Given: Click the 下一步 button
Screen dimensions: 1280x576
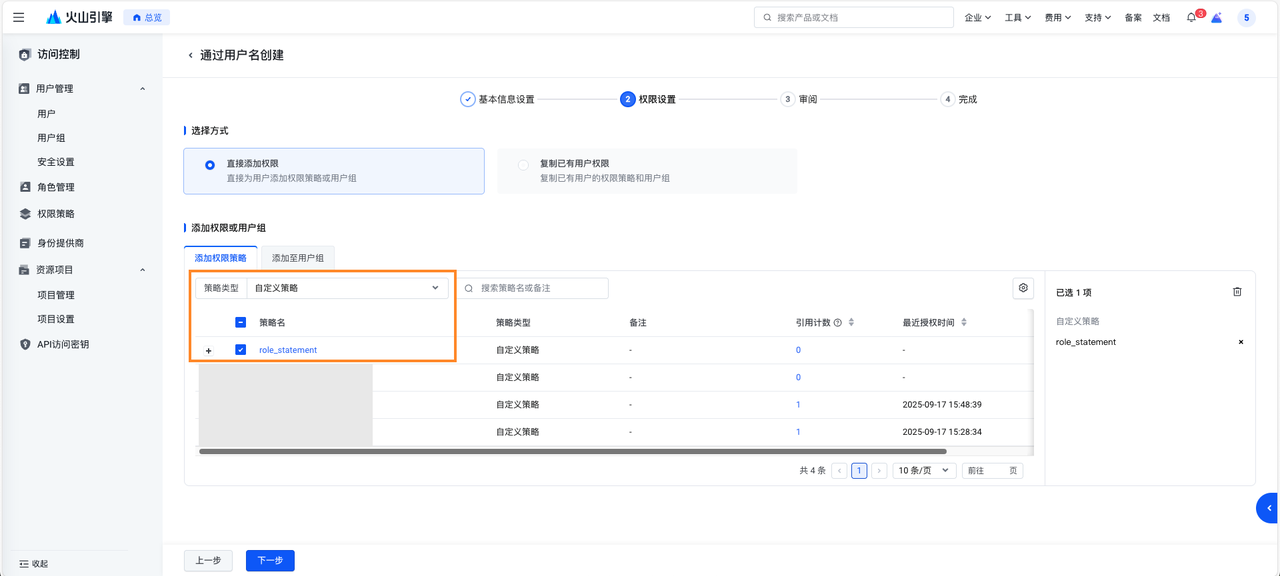Looking at the screenshot, I should (x=270, y=561).
